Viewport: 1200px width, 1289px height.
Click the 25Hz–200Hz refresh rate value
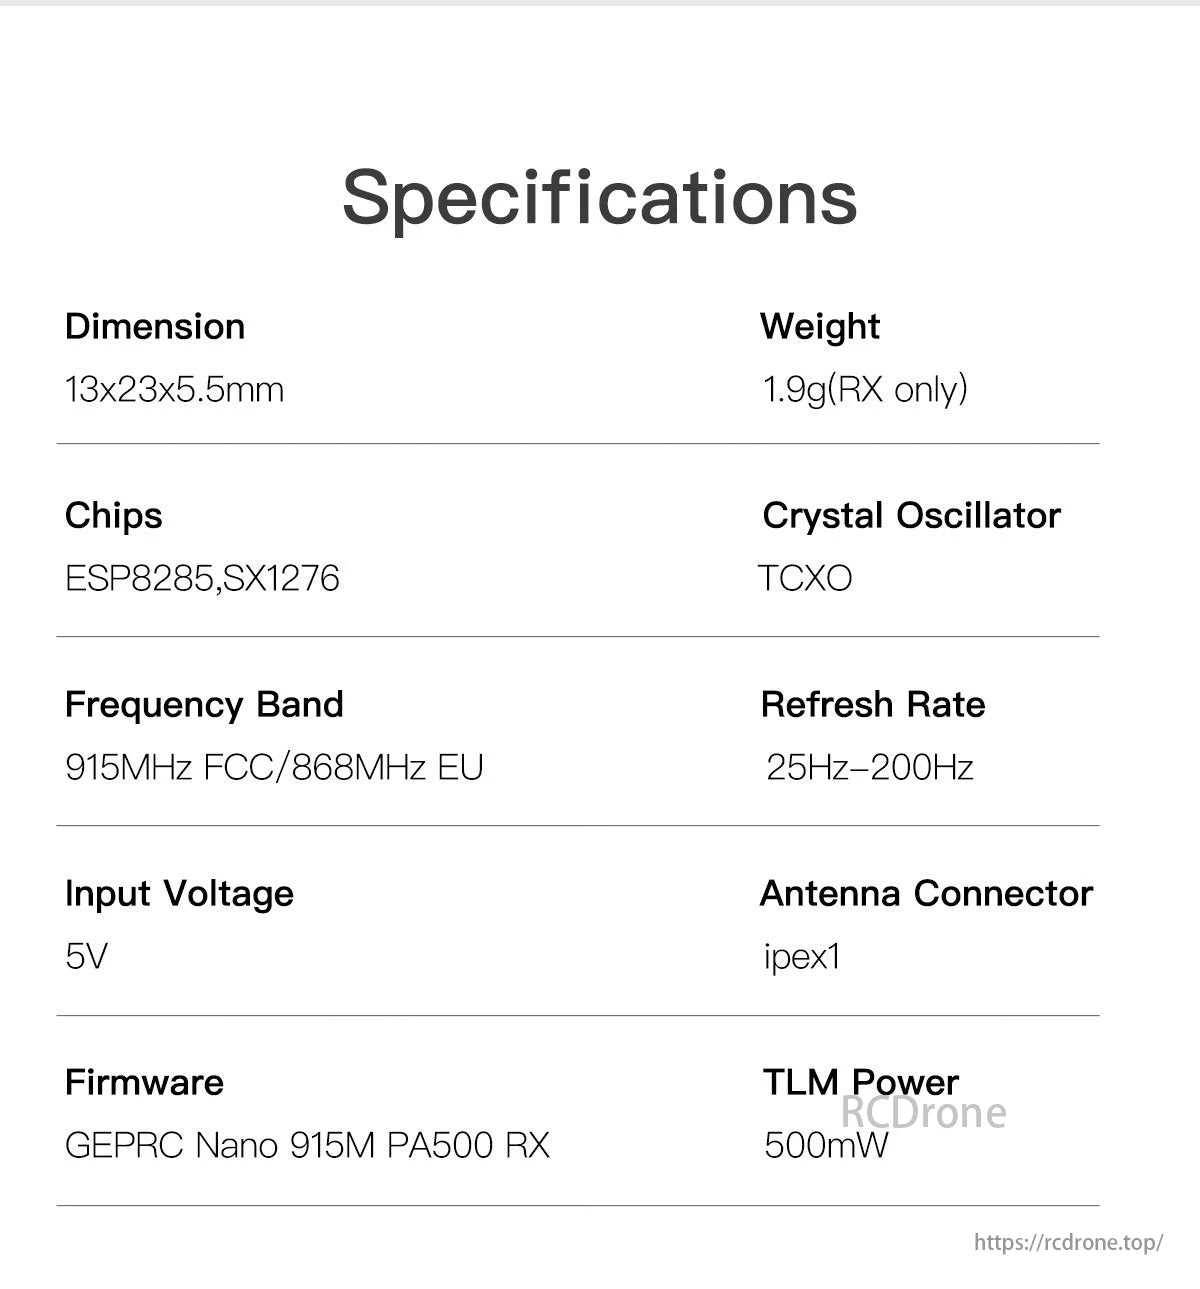click(x=869, y=767)
